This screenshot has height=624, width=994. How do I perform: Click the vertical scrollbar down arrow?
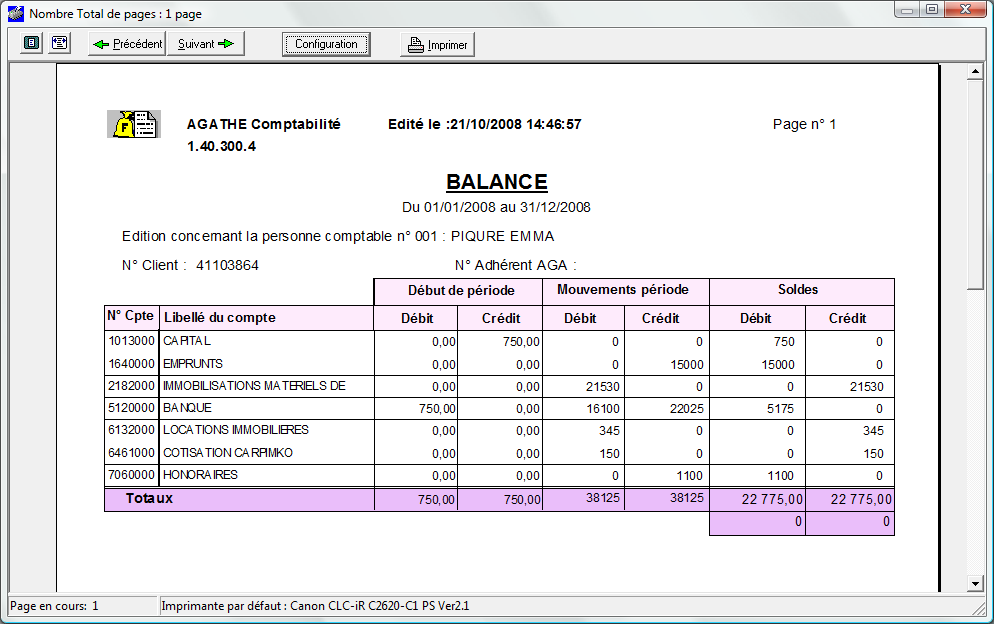coord(975,583)
